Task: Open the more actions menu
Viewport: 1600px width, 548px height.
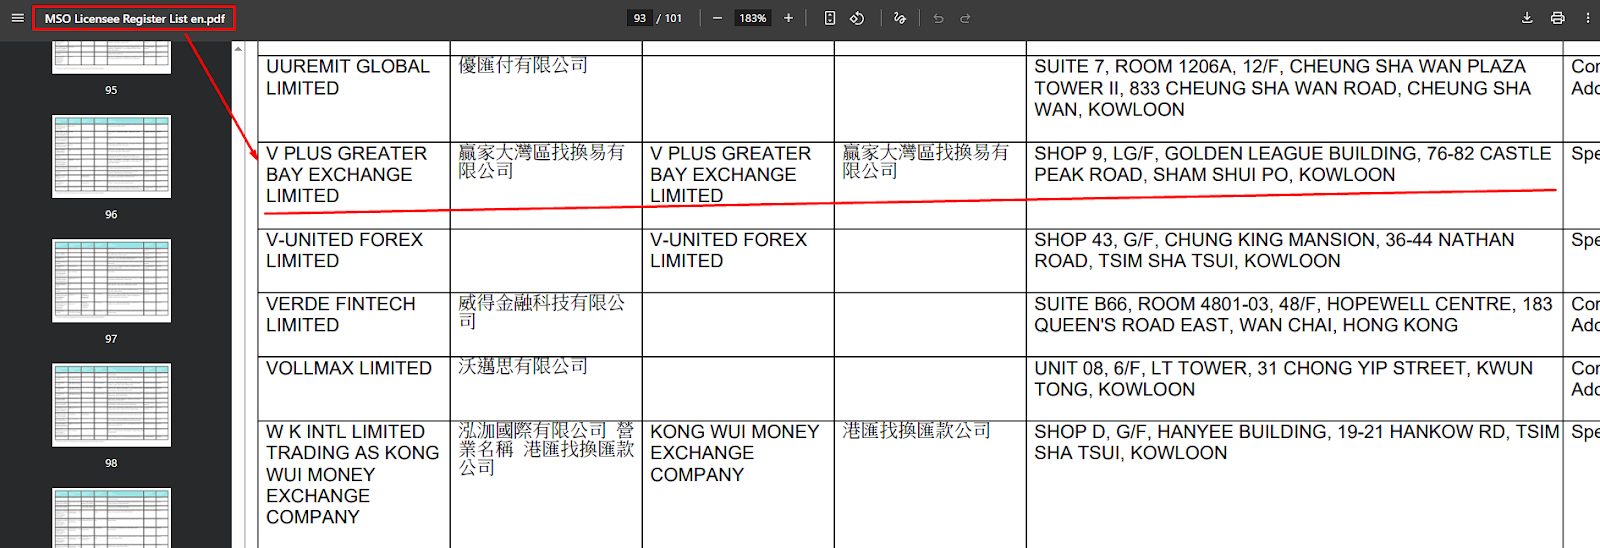Action: pyautogui.click(x=1587, y=18)
